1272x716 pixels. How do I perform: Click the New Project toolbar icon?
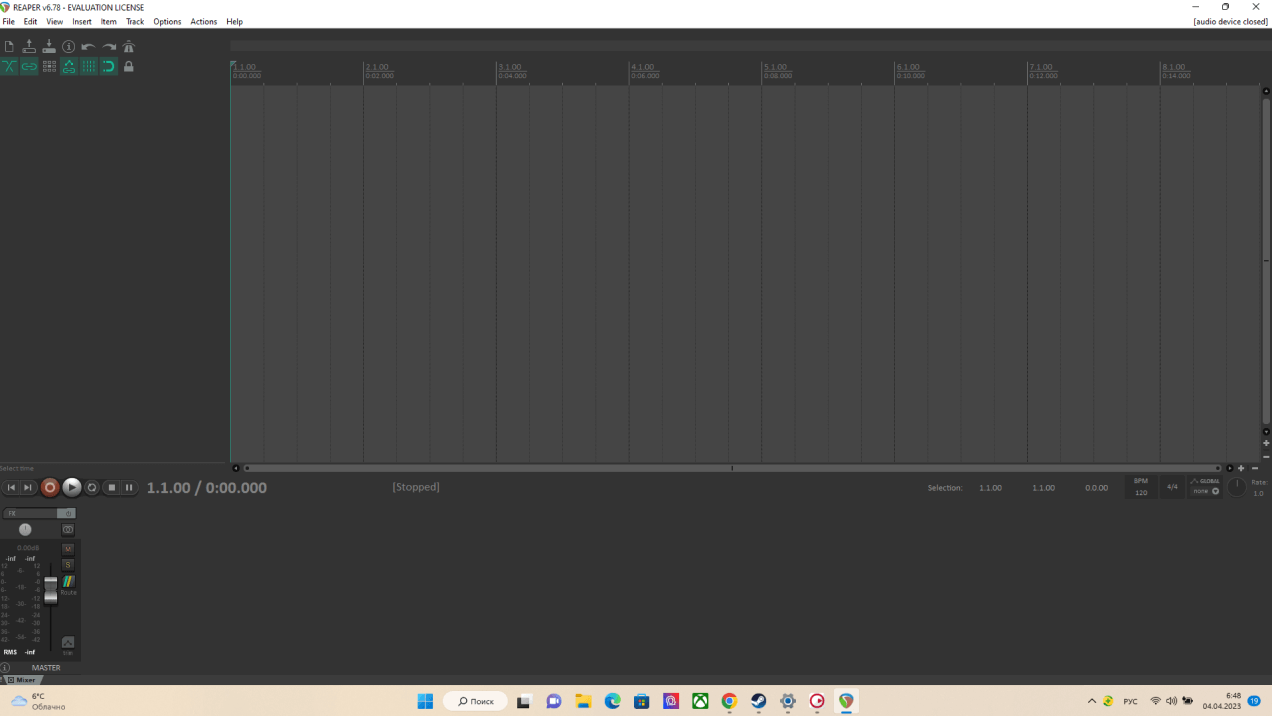point(9,47)
